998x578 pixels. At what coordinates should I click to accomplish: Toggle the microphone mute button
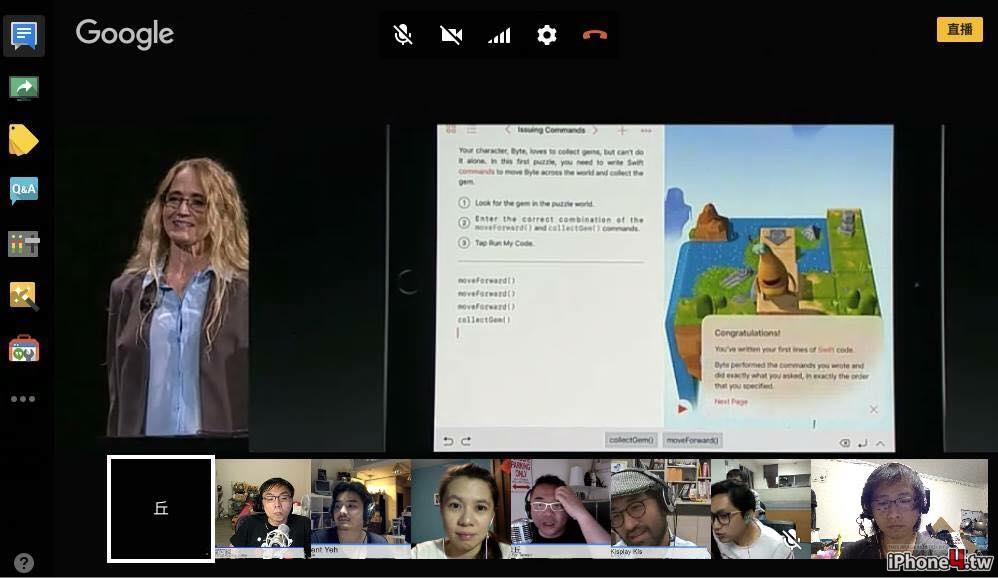click(403, 34)
